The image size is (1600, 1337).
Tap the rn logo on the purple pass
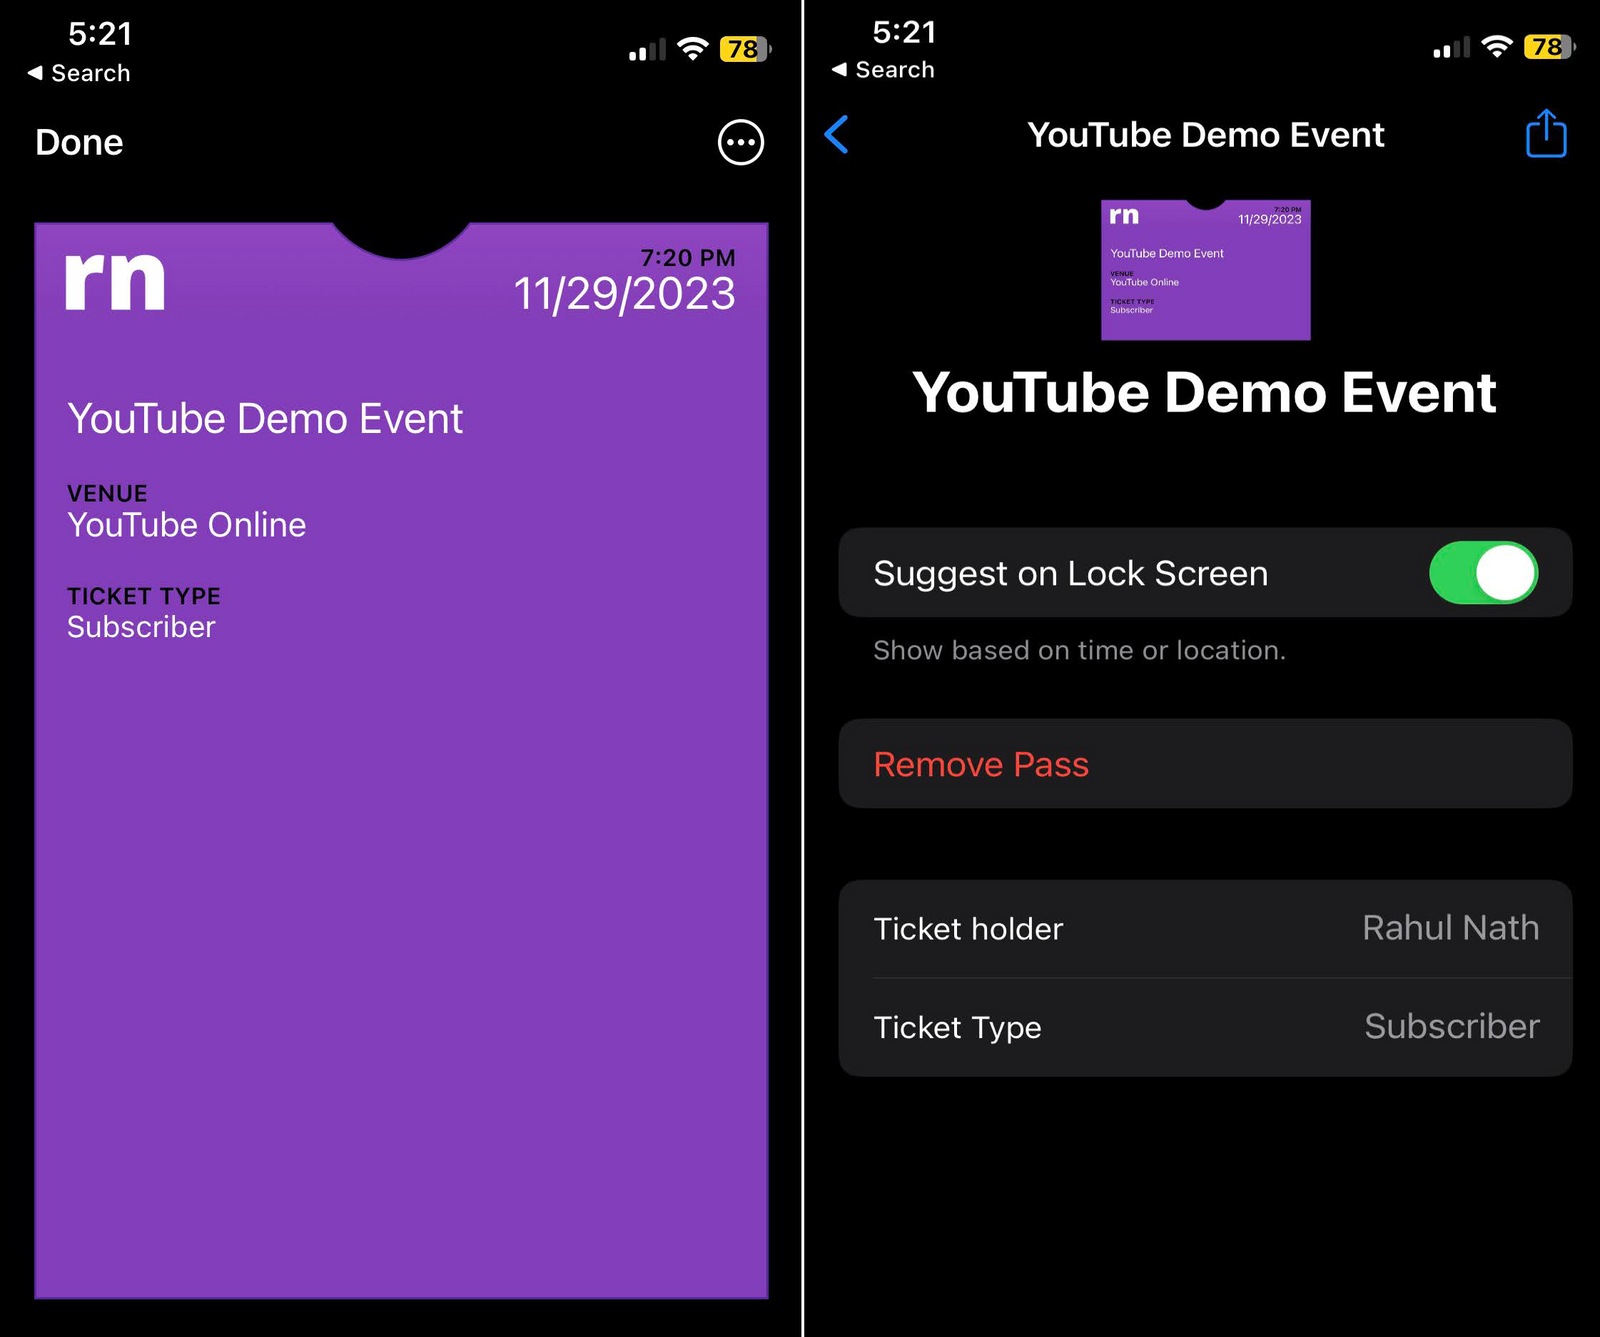[x=115, y=281]
